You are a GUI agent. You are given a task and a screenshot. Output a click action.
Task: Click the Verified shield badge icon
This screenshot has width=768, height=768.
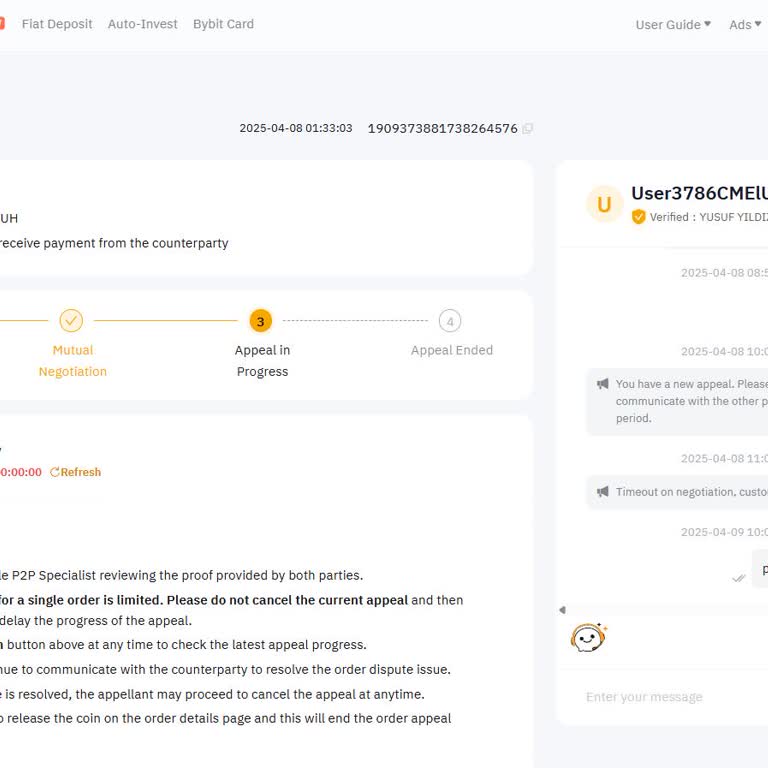(x=638, y=216)
